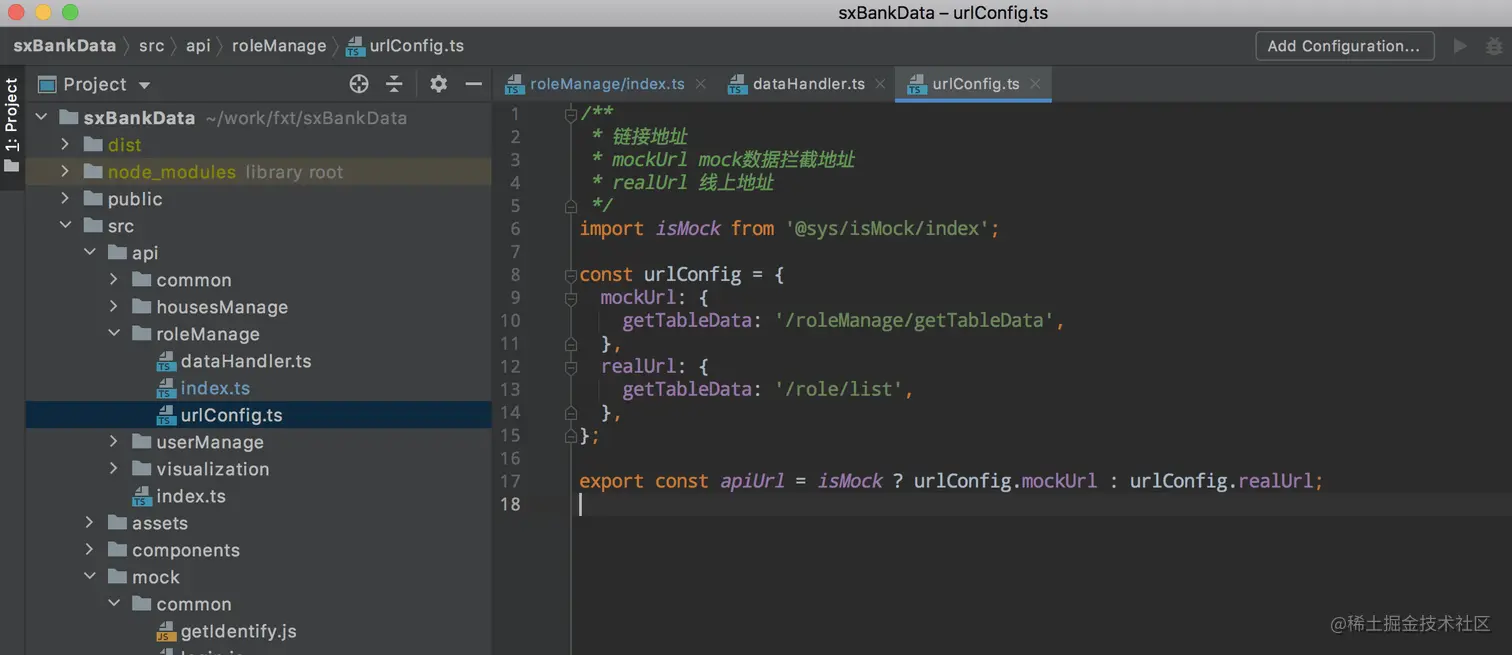Viewport: 1512px width, 655px height.
Task: Select index.ts directly under api folder
Action: tap(191, 496)
